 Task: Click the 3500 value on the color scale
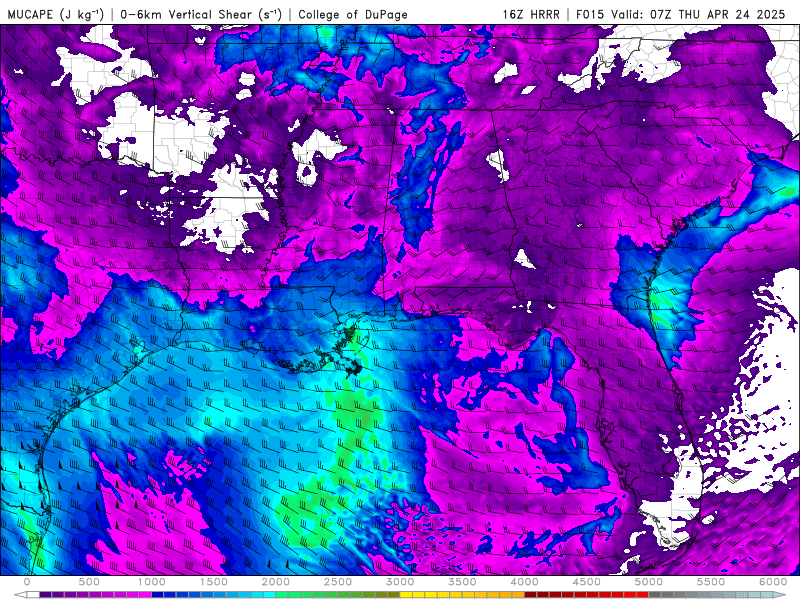point(462,582)
